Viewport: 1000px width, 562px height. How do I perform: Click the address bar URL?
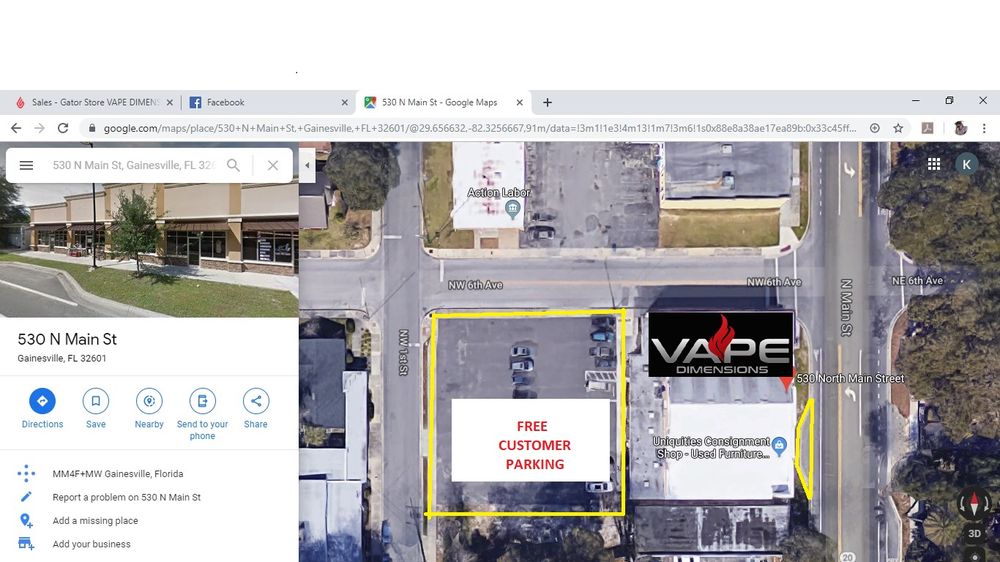pyautogui.click(x=480, y=128)
